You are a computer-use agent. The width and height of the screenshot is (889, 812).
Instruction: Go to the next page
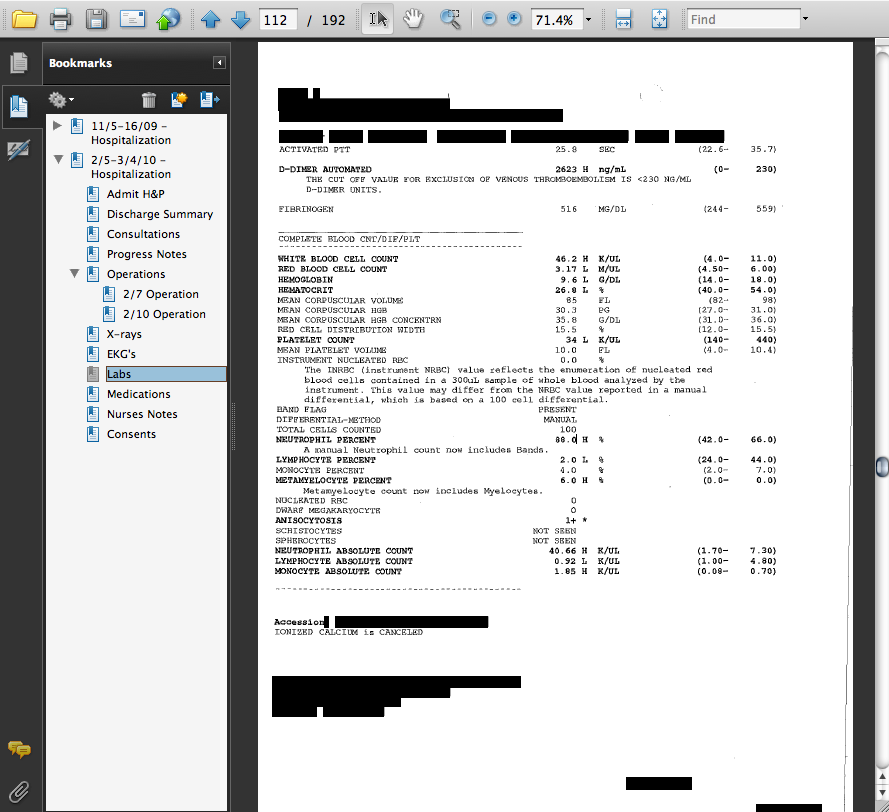point(240,19)
